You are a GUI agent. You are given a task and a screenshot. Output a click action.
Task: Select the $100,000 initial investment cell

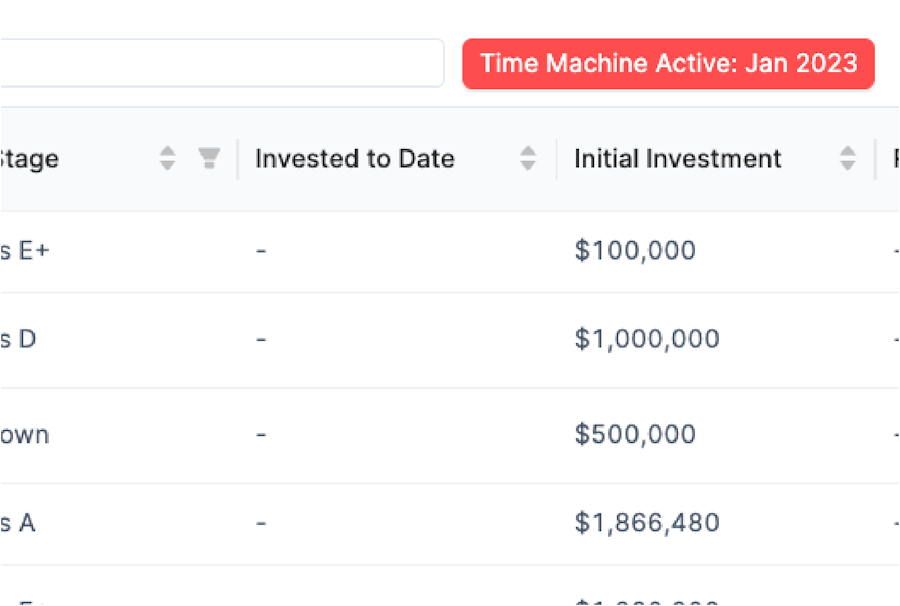[x=635, y=251]
